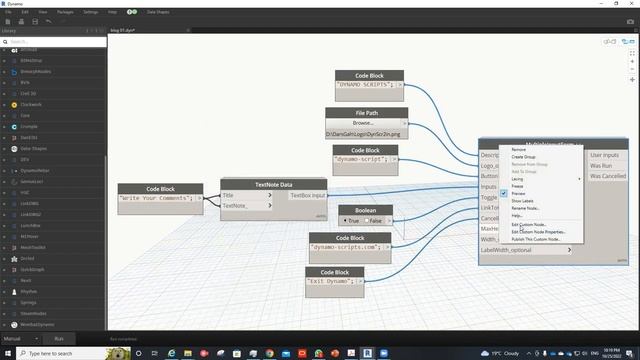640x360 pixels.
Task: Expand the Rhythm library category
Action: 4,292
